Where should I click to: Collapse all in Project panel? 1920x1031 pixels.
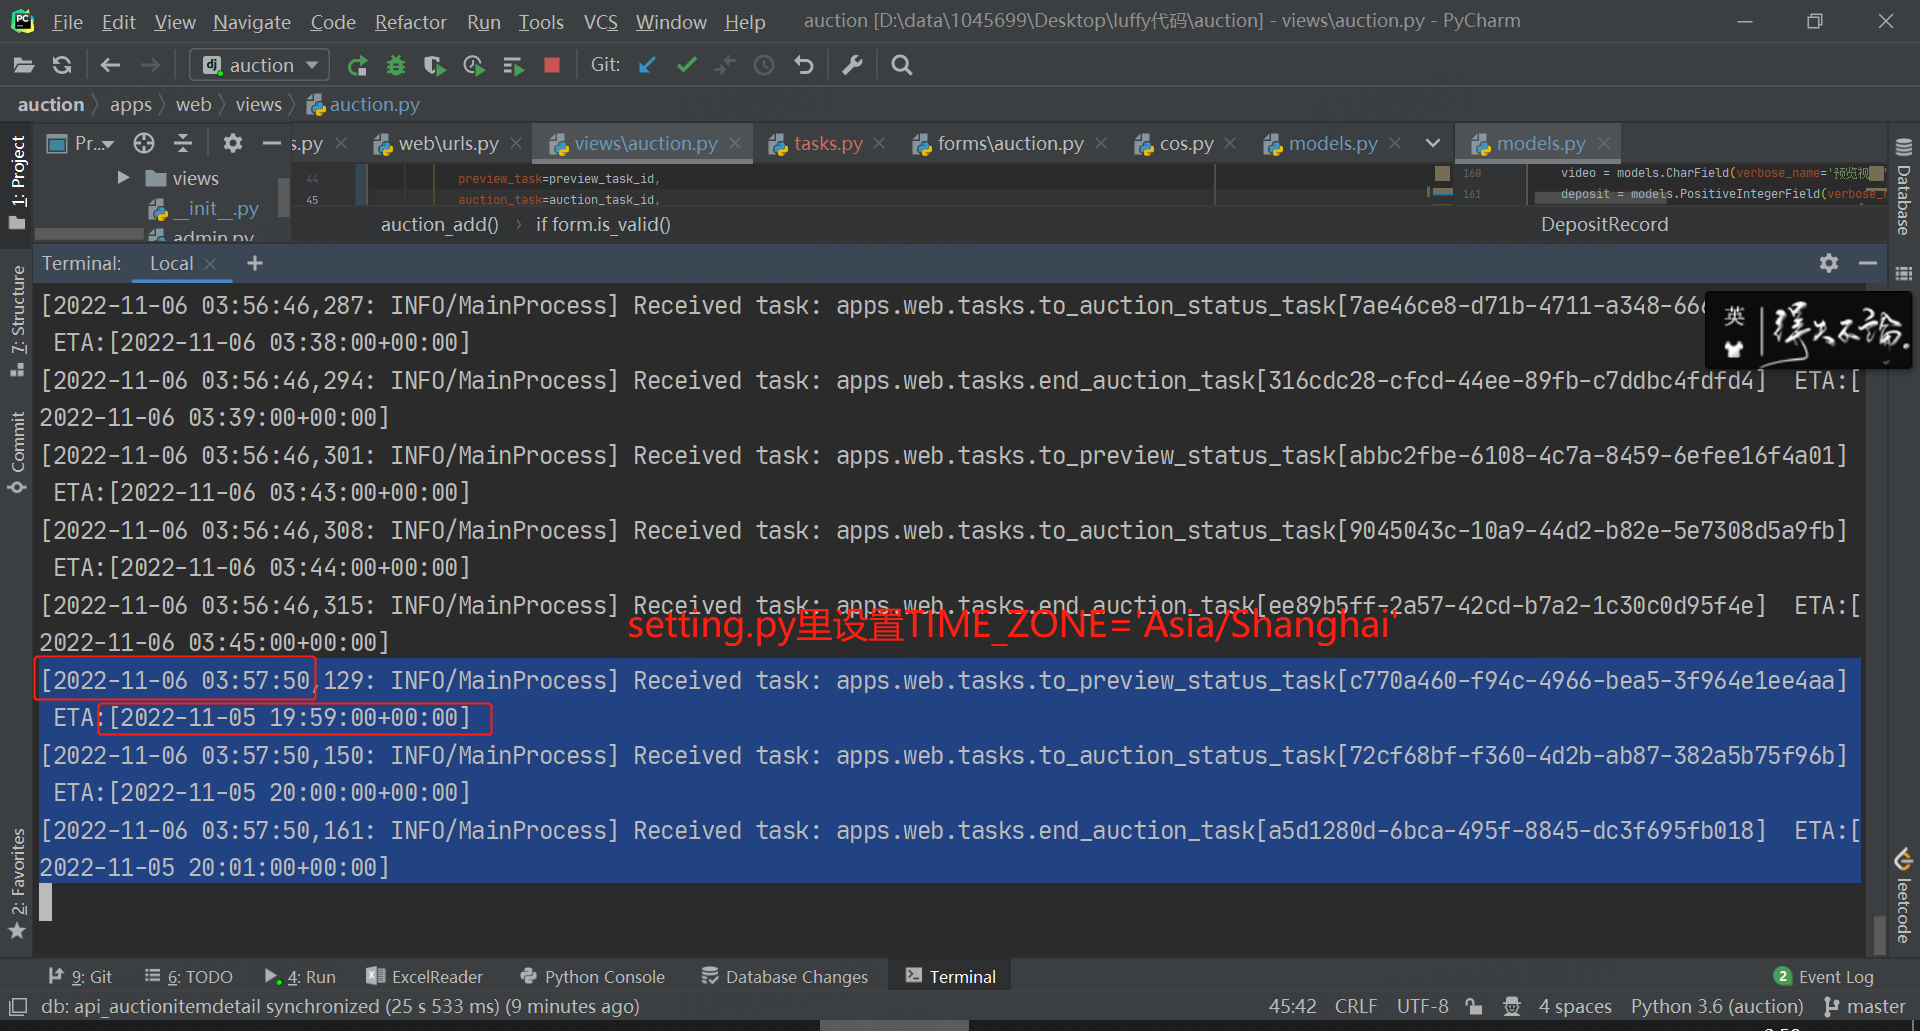[183, 143]
